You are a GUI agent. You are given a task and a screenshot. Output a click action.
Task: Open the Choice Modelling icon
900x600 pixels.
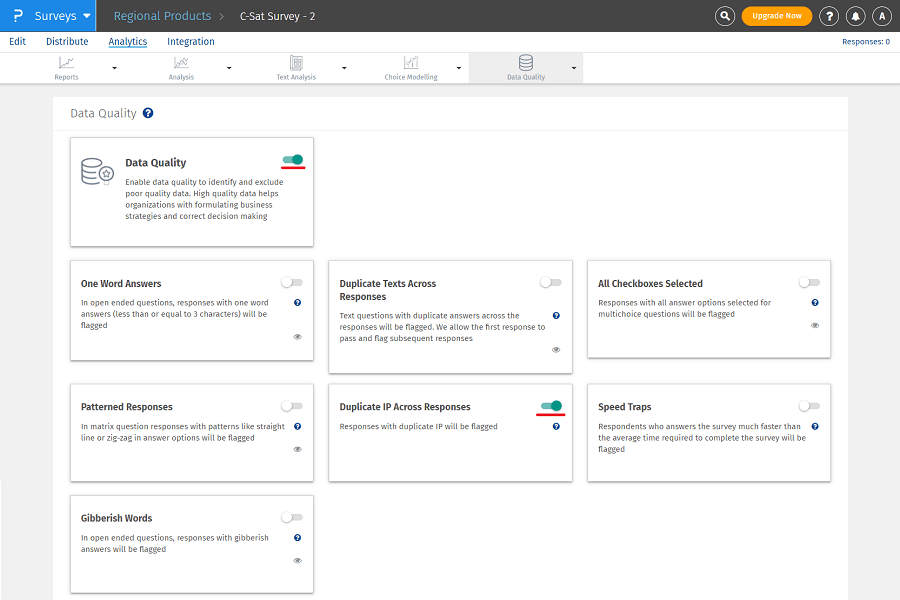pyautogui.click(x=411, y=63)
